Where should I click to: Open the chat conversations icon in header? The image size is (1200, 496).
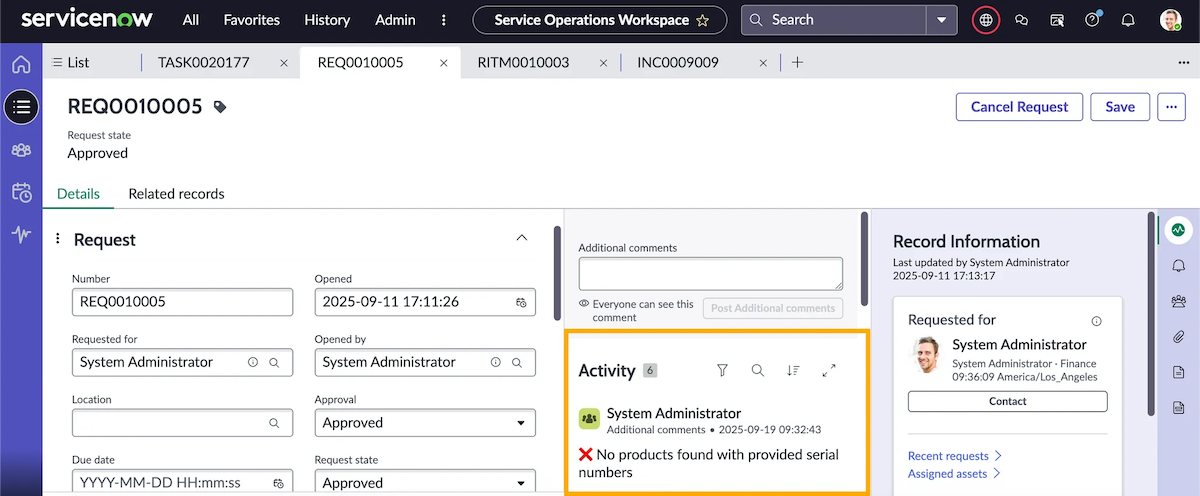pos(1021,20)
